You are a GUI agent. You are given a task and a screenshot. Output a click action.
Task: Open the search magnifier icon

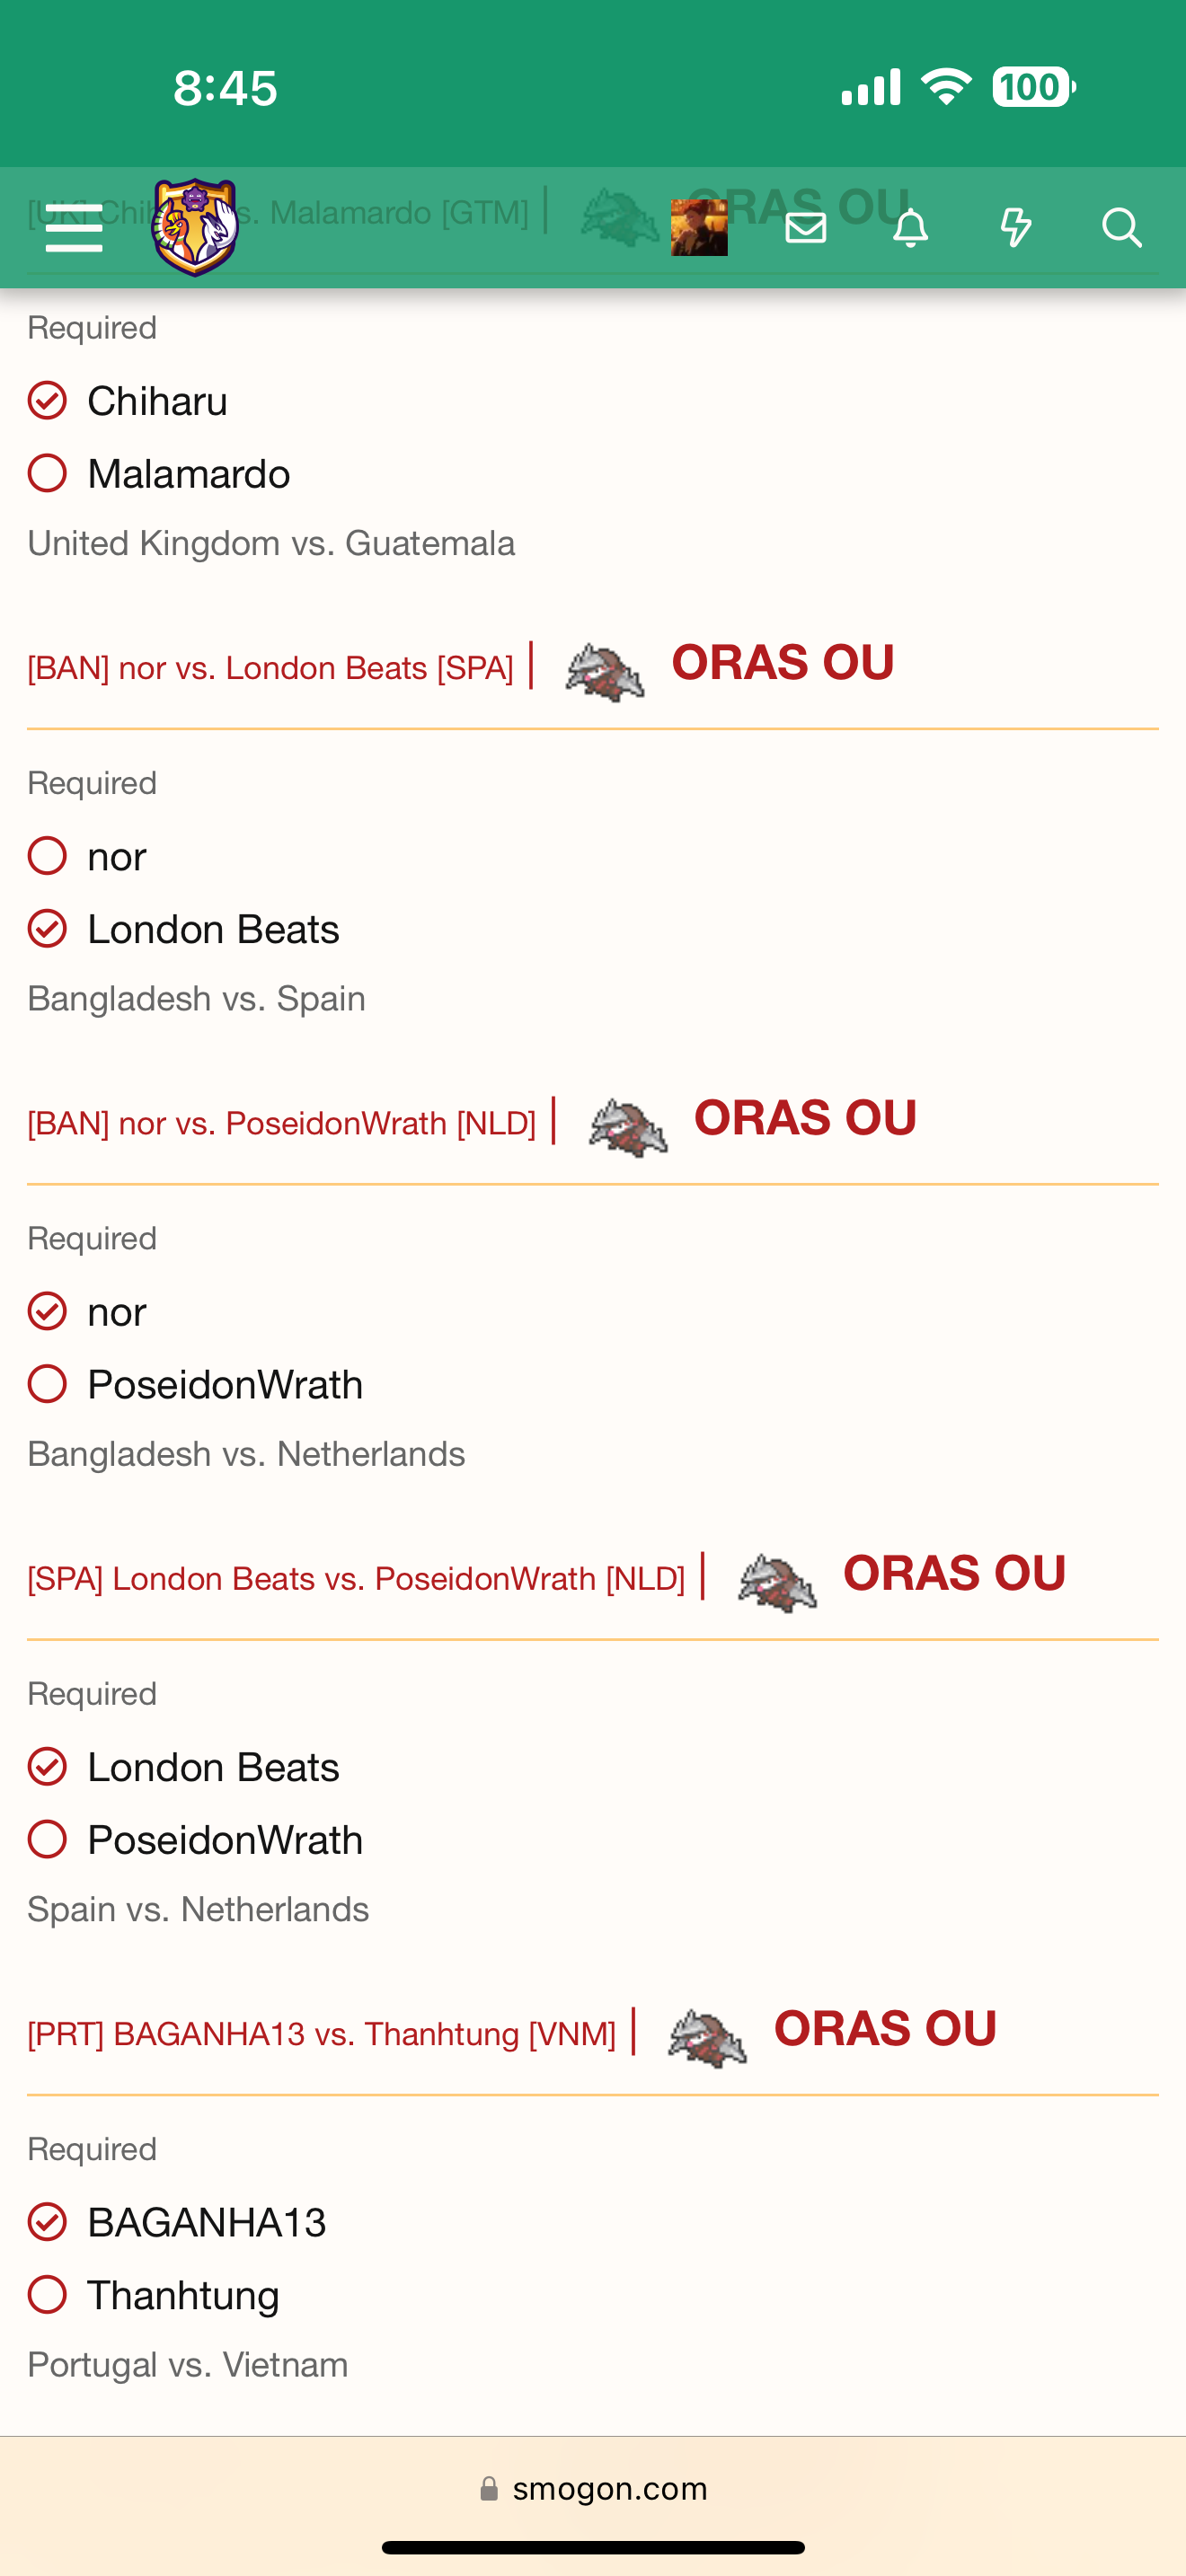pyautogui.click(x=1122, y=228)
